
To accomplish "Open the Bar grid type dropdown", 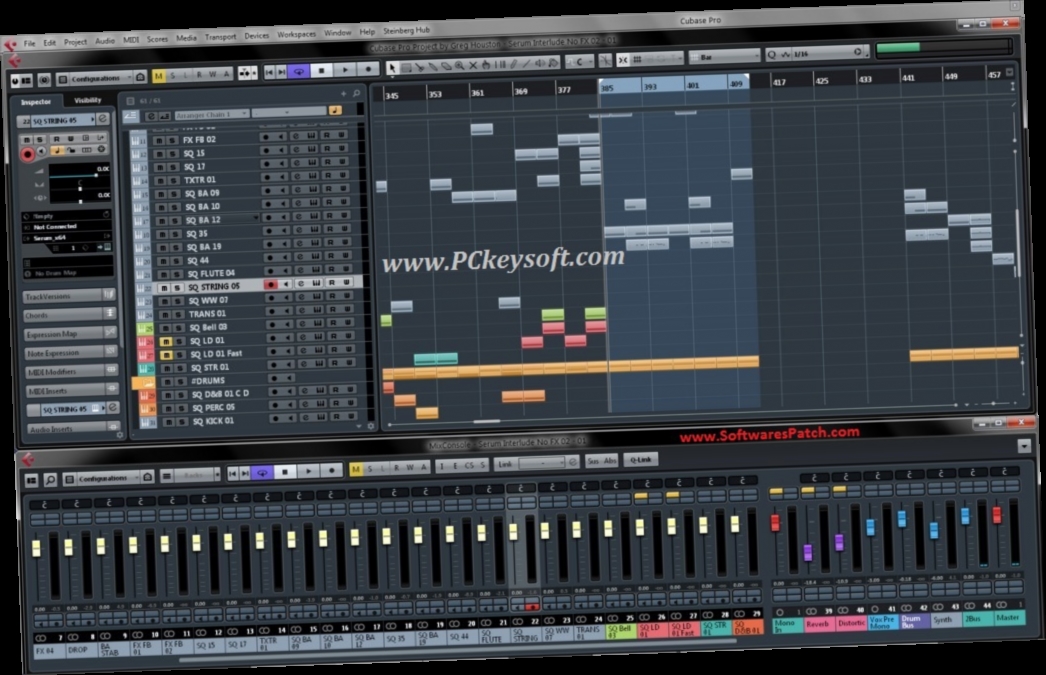I will pyautogui.click(x=724, y=57).
